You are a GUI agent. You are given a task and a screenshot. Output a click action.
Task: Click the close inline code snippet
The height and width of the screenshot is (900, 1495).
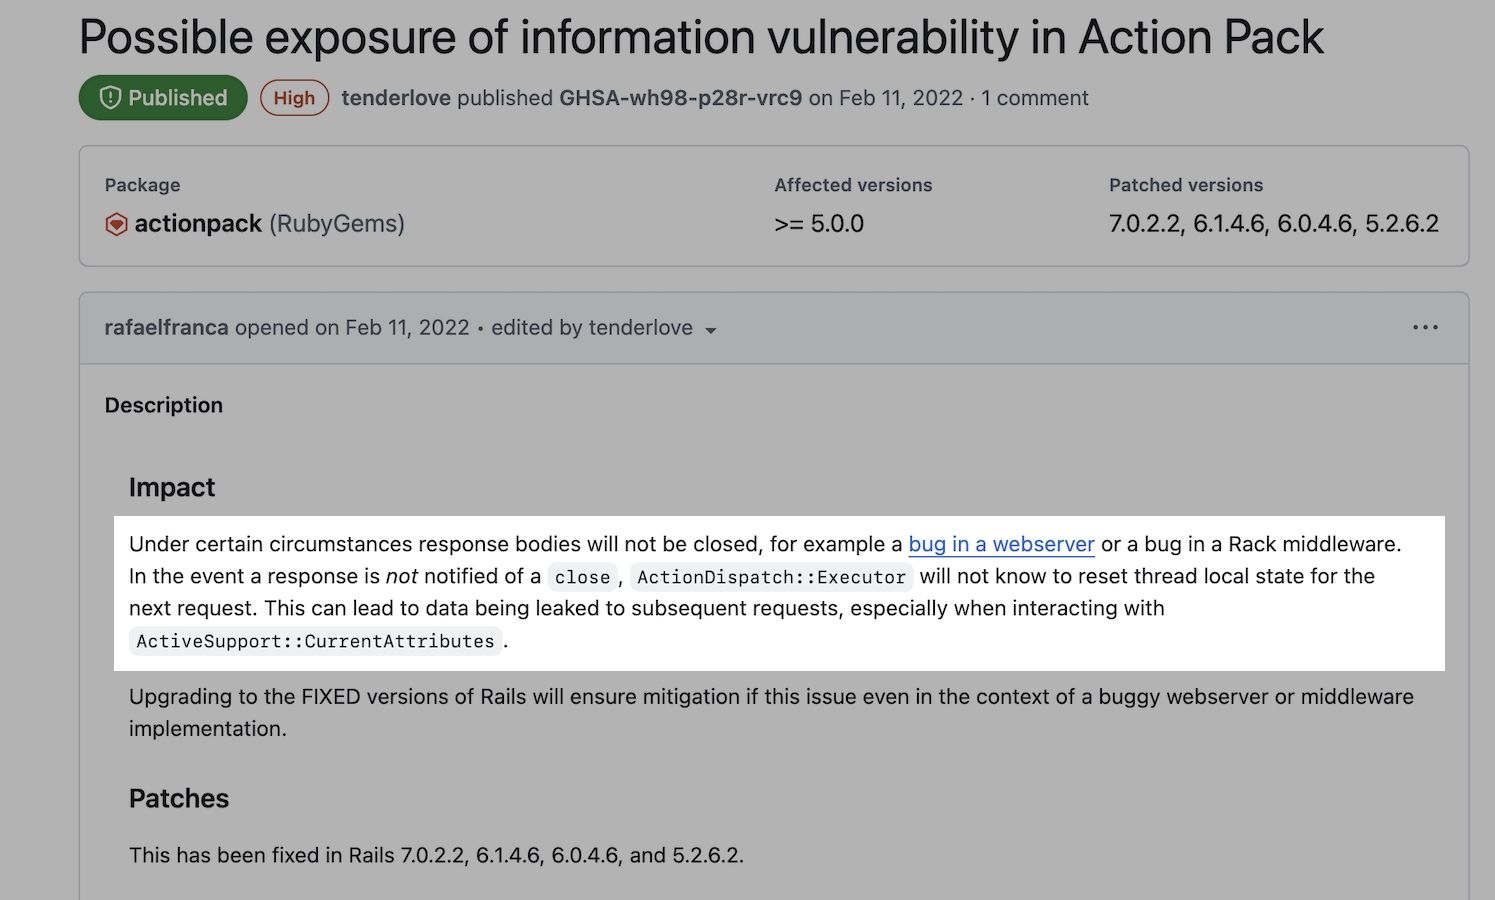point(582,577)
